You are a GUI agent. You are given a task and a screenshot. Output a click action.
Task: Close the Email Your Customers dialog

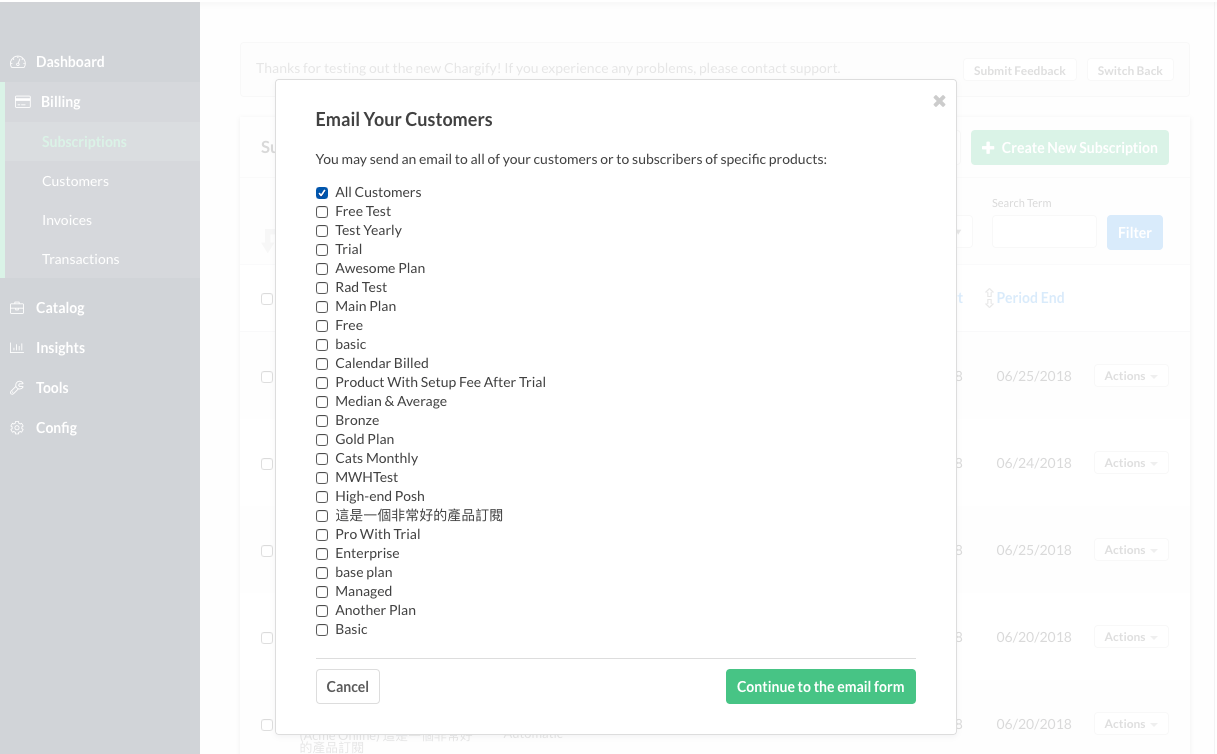pyautogui.click(x=939, y=101)
